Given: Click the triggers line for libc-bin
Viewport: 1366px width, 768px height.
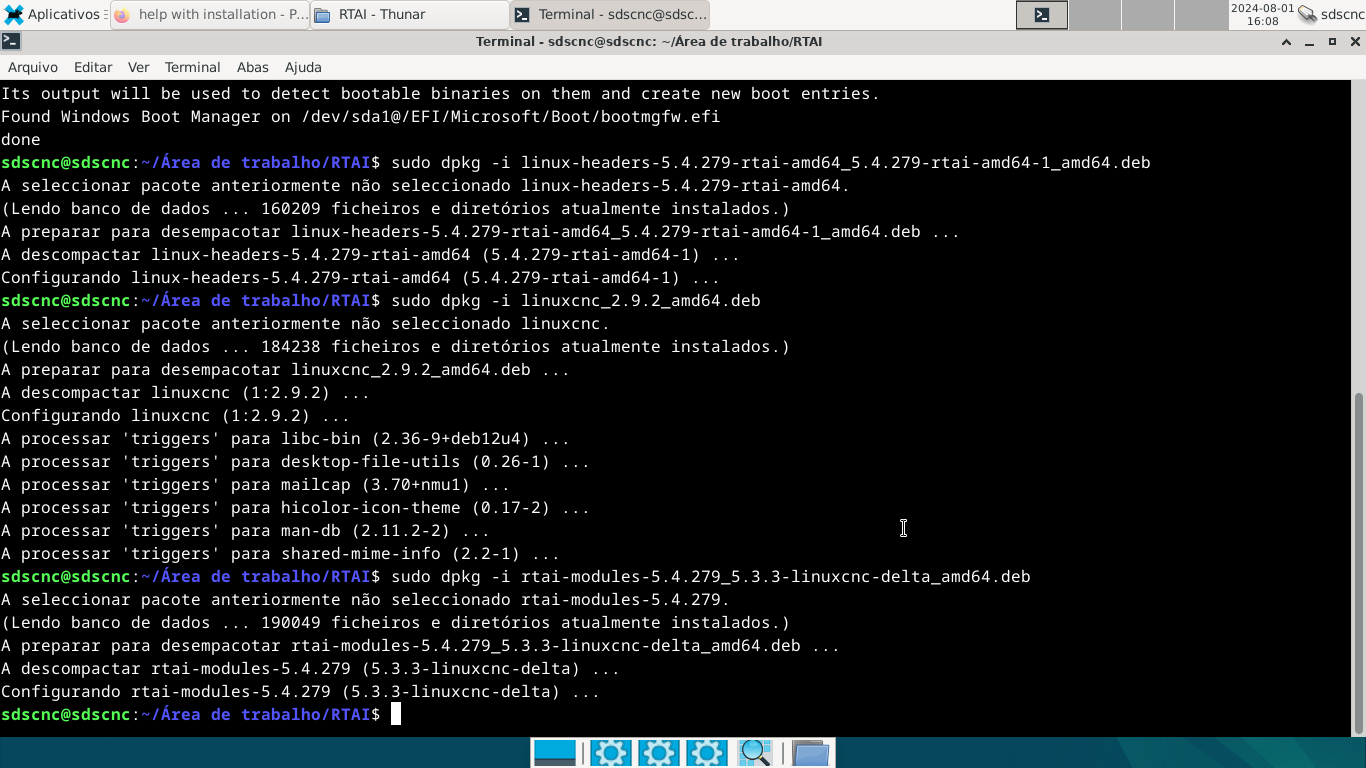Looking at the screenshot, I should point(286,439).
